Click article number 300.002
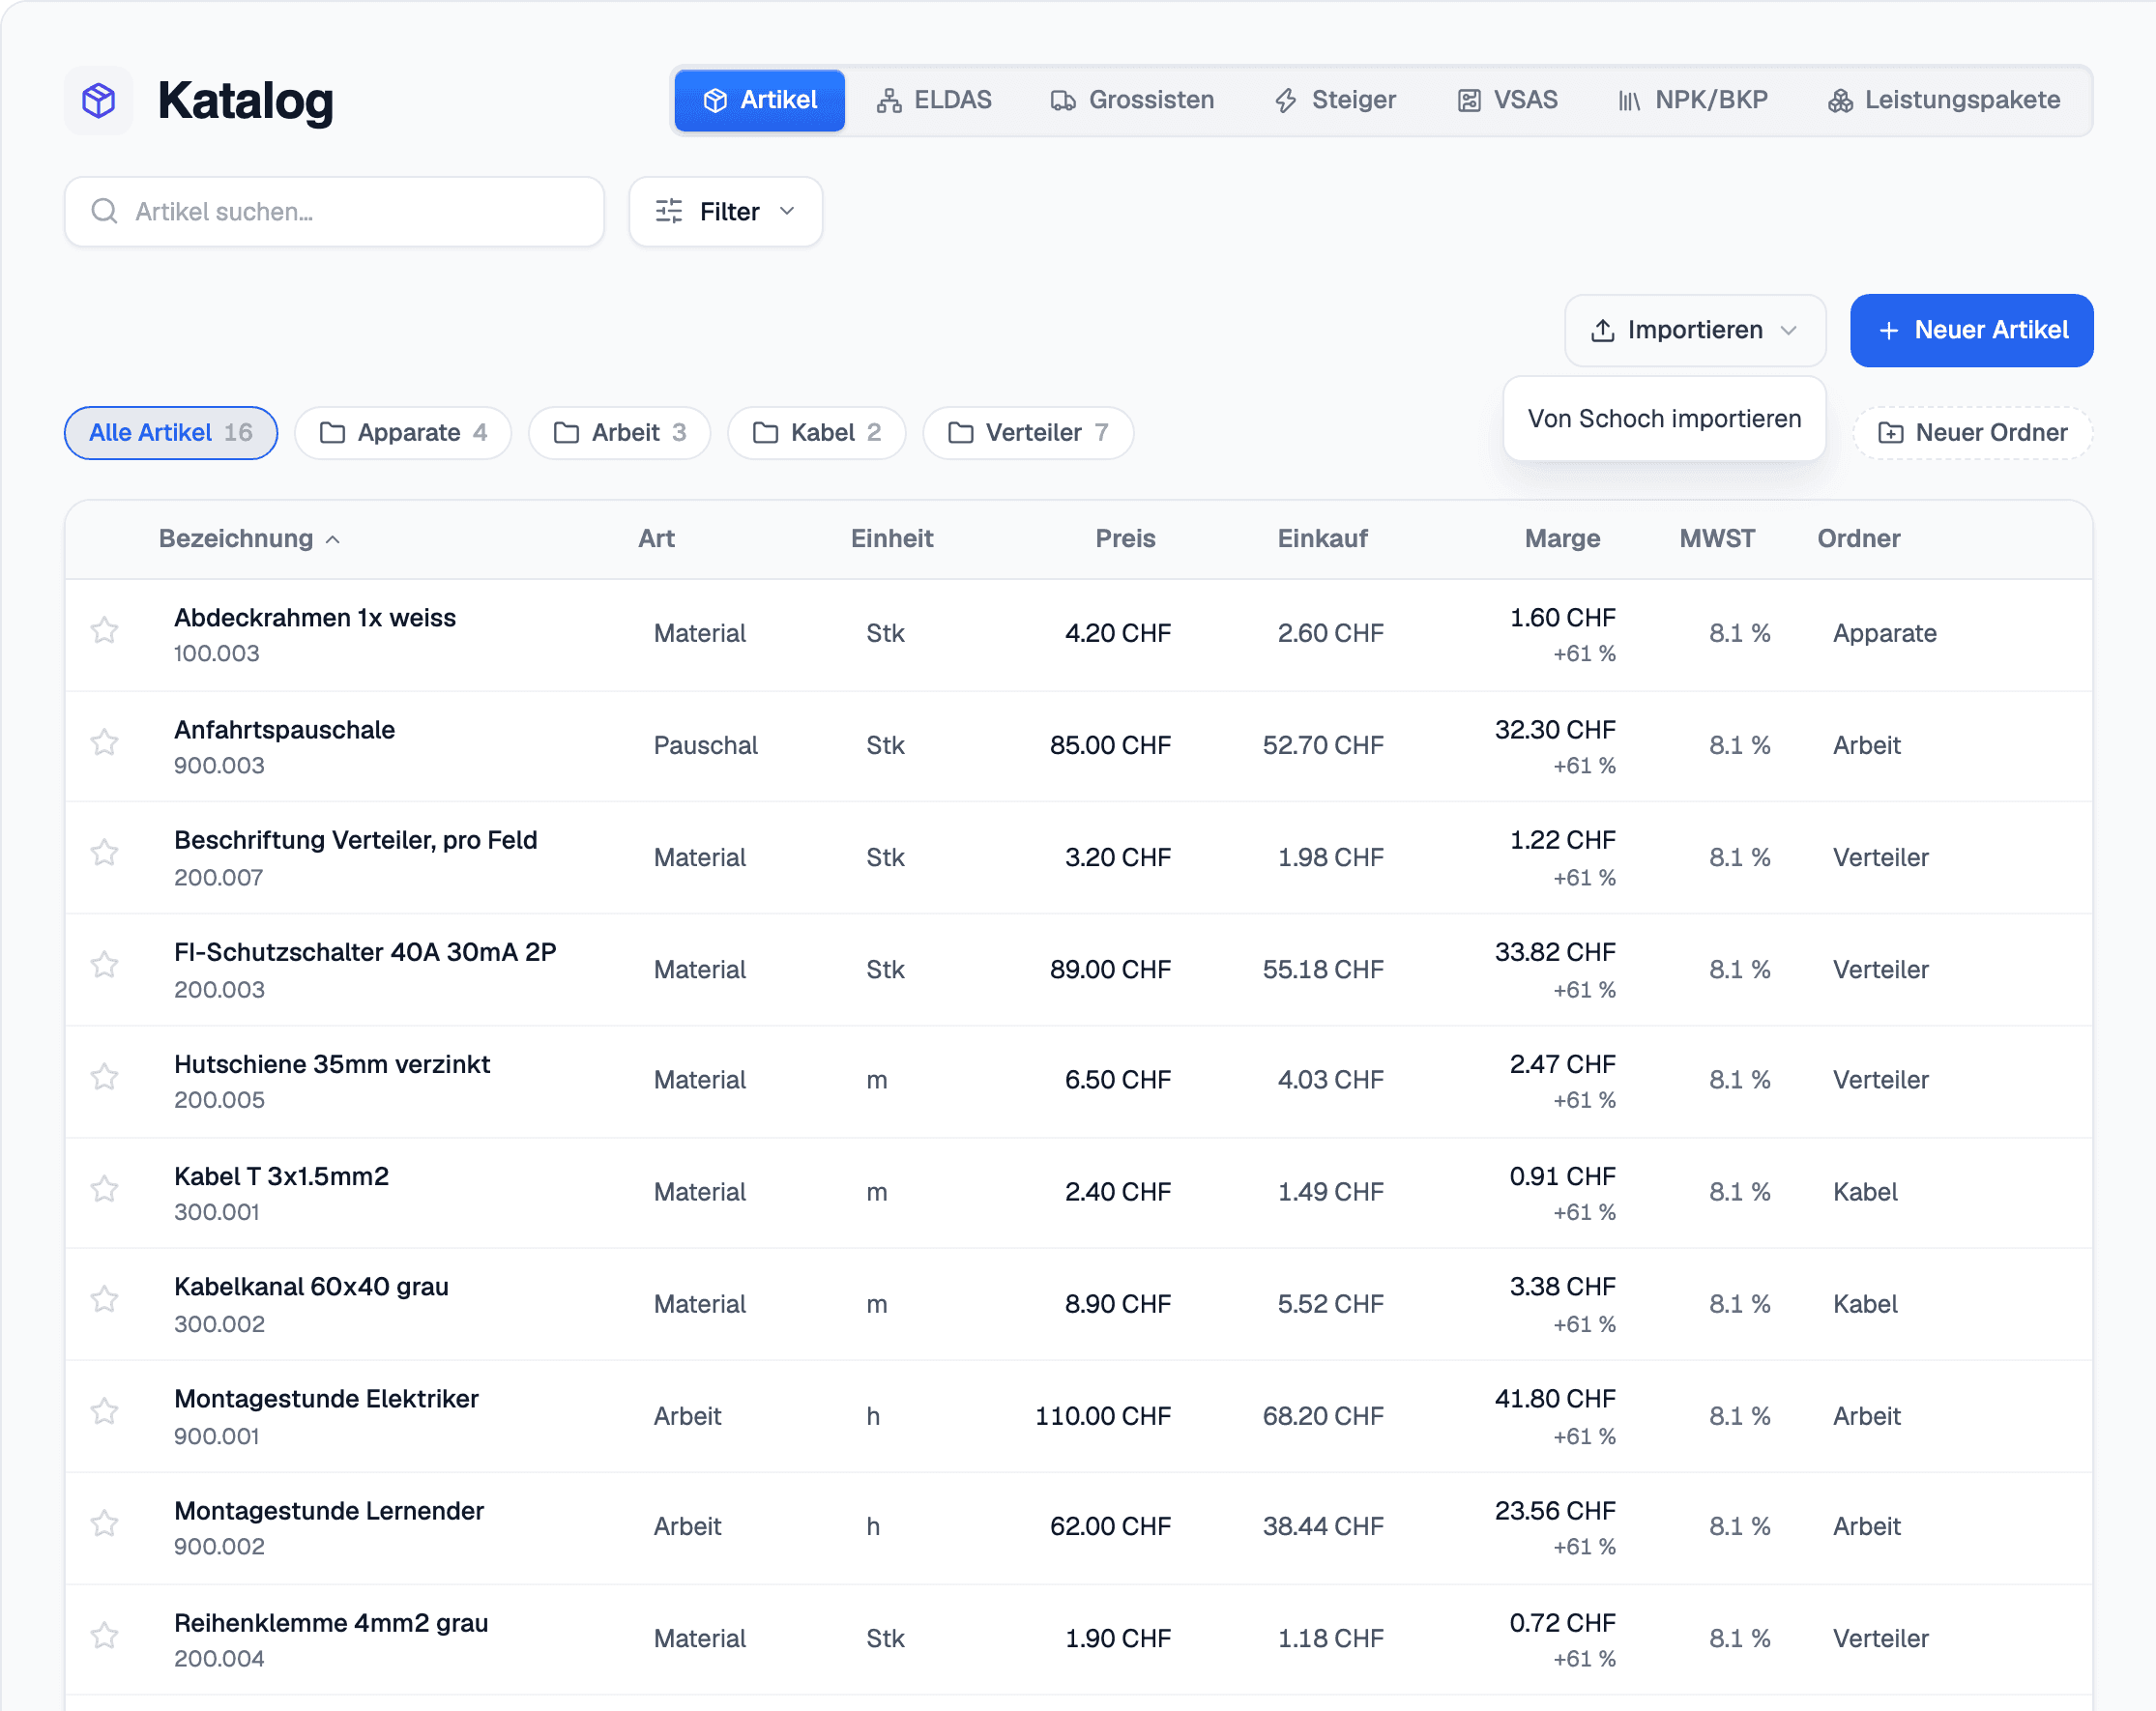This screenshot has width=2156, height=1711. [219, 1324]
